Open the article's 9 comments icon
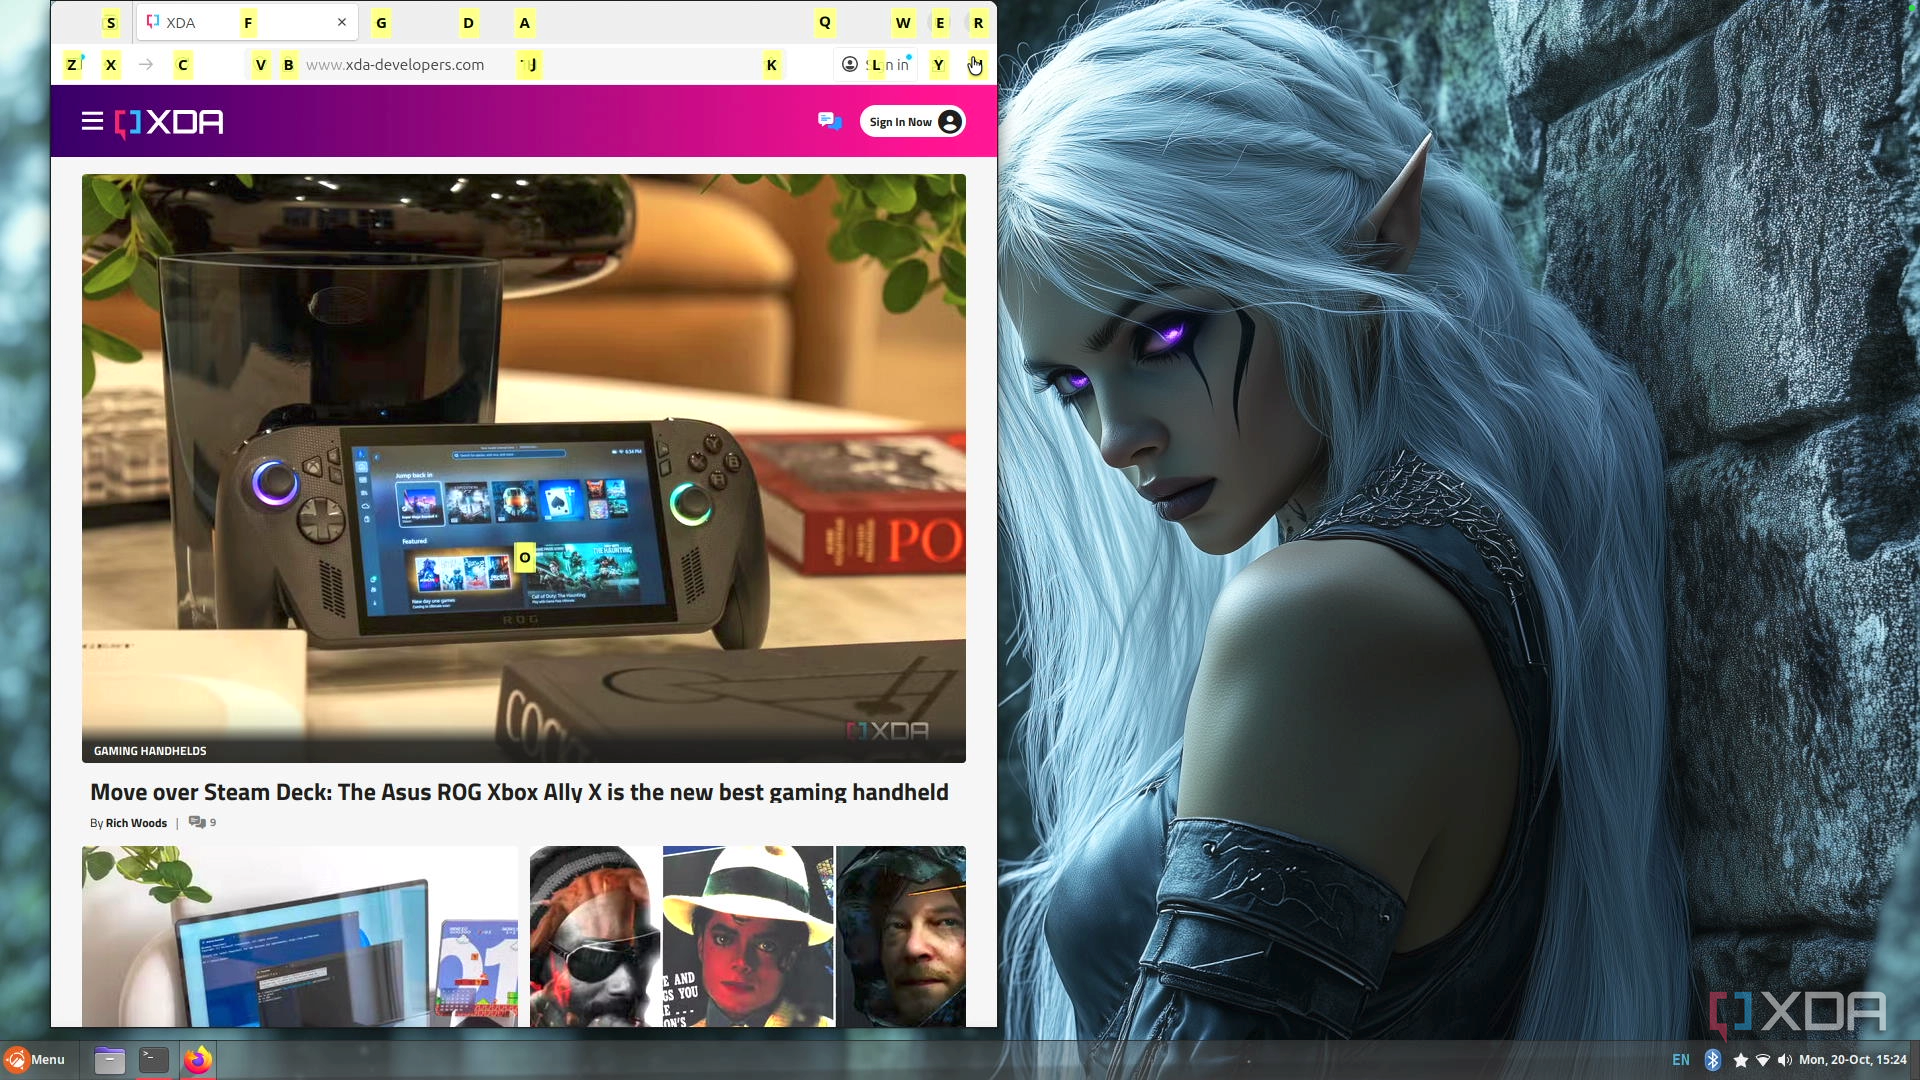 point(202,822)
